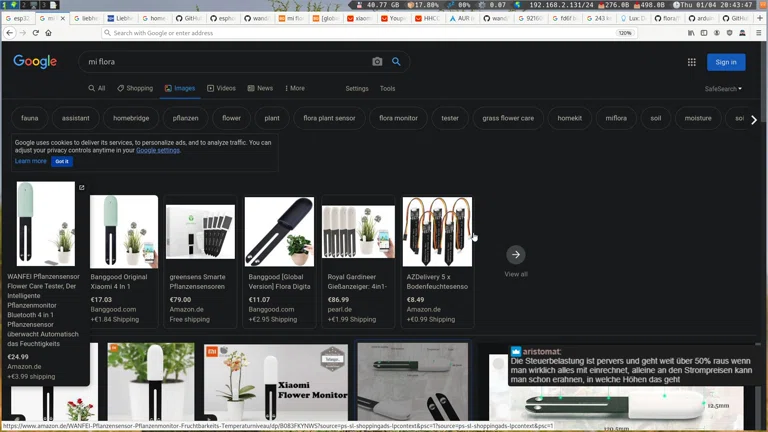The image size is (768, 432).
Task: Select the 'fauna' suggestion chip
Action: (29, 118)
